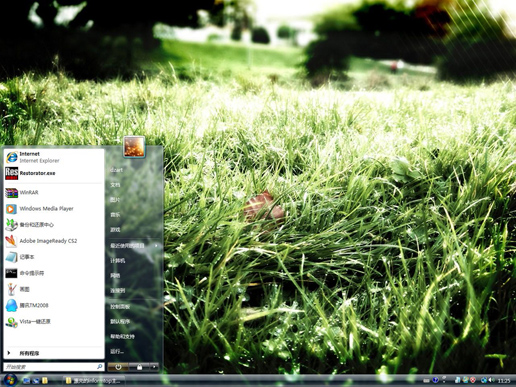Open the shutdown options arrow menu
This screenshot has width=516, height=387.
pos(154,367)
